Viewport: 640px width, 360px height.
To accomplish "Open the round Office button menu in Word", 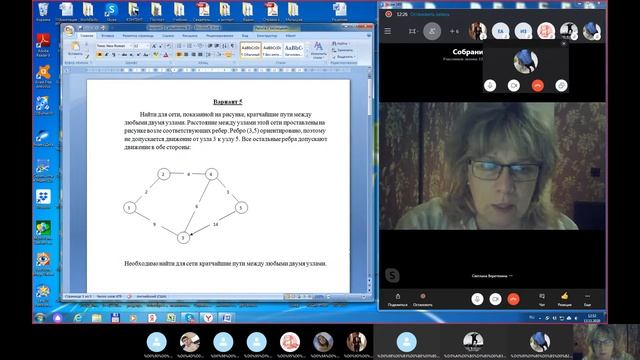I will click(x=69, y=30).
